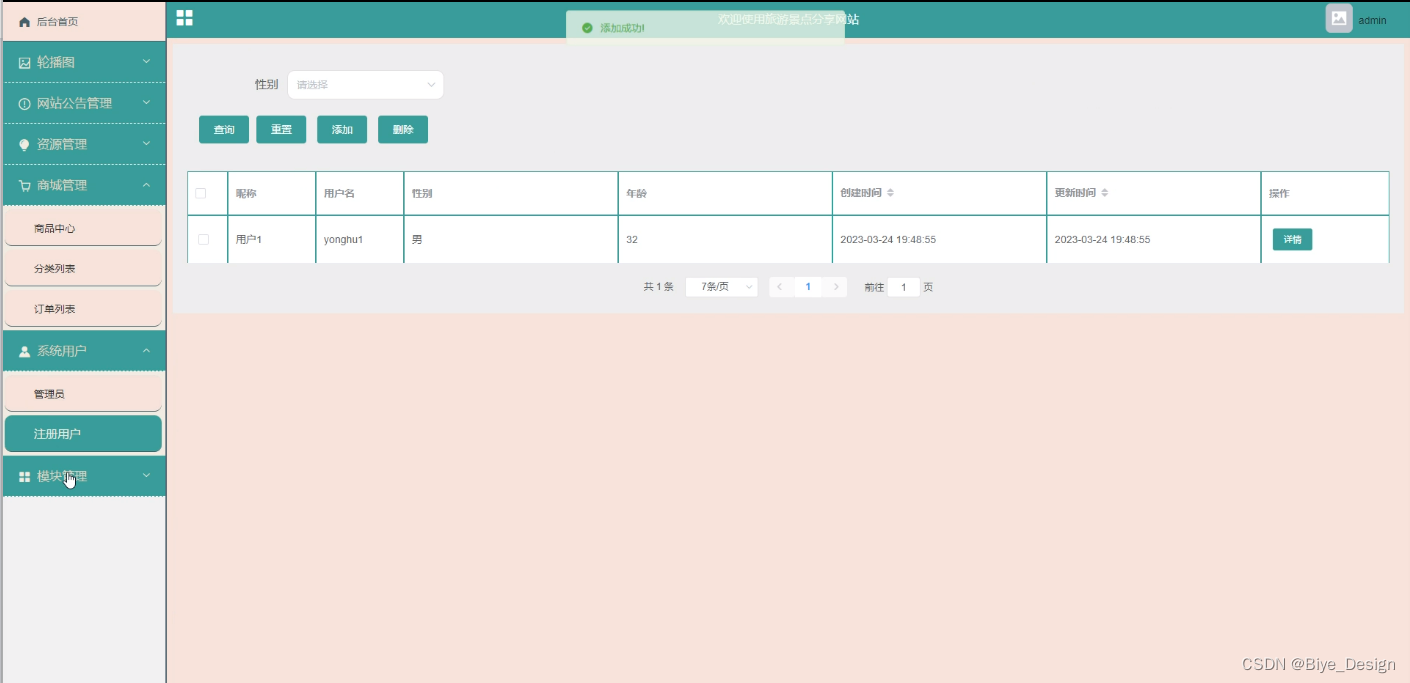Viewport: 1410px width, 683px height.
Task: Click the admin avatar image
Action: click(1339, 18)
